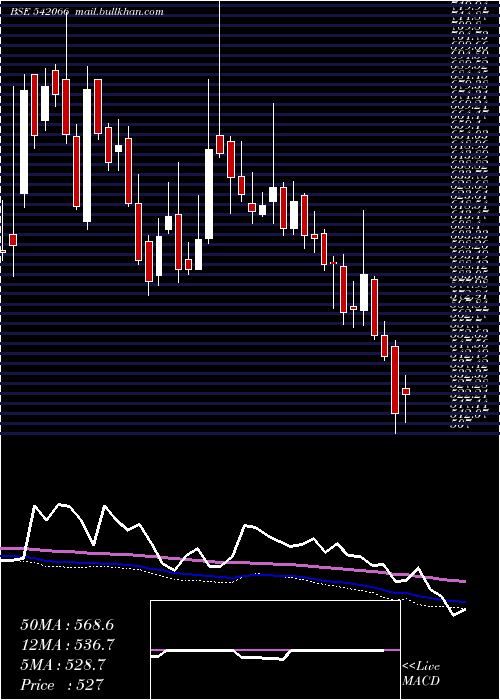The image size is (500, 700).
Task: Click the mail.bullkhan.com watermark text
Action: pos(119,12)
